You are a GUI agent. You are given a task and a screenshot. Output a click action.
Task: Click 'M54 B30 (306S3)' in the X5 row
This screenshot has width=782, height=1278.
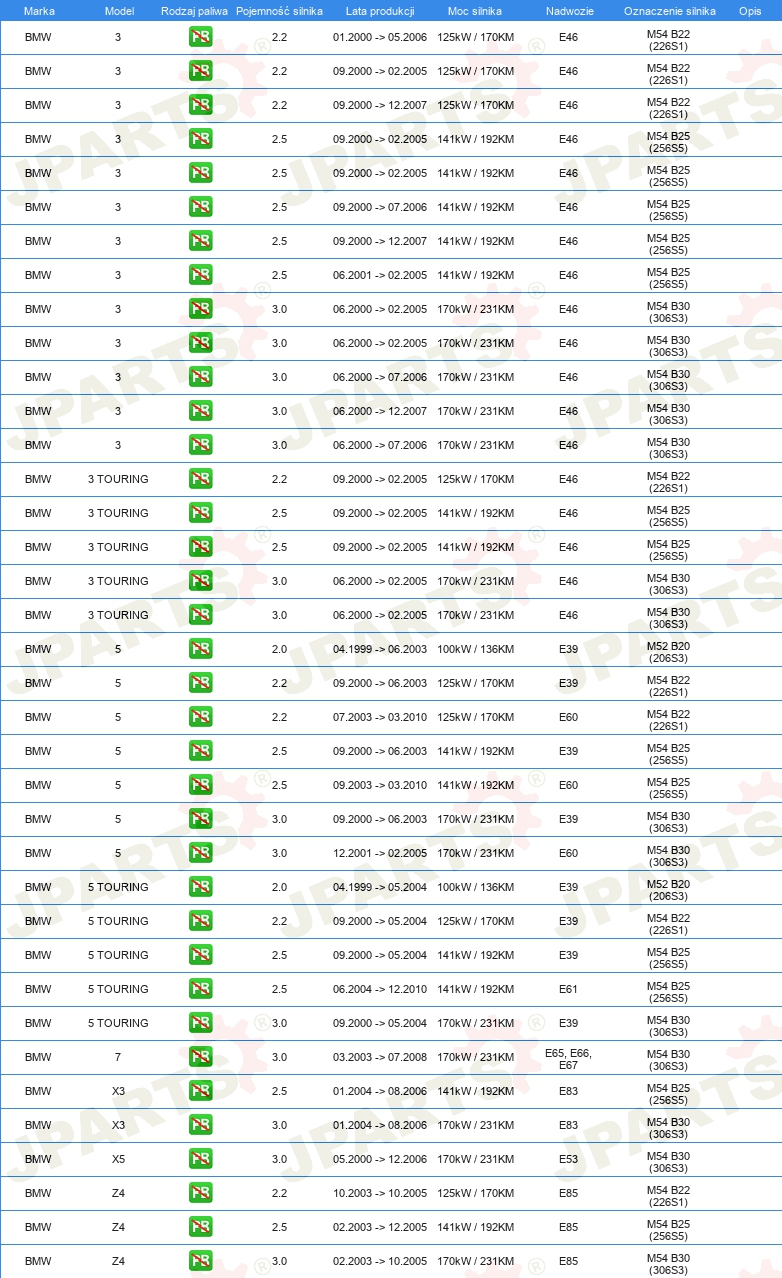pos(668,1162)
